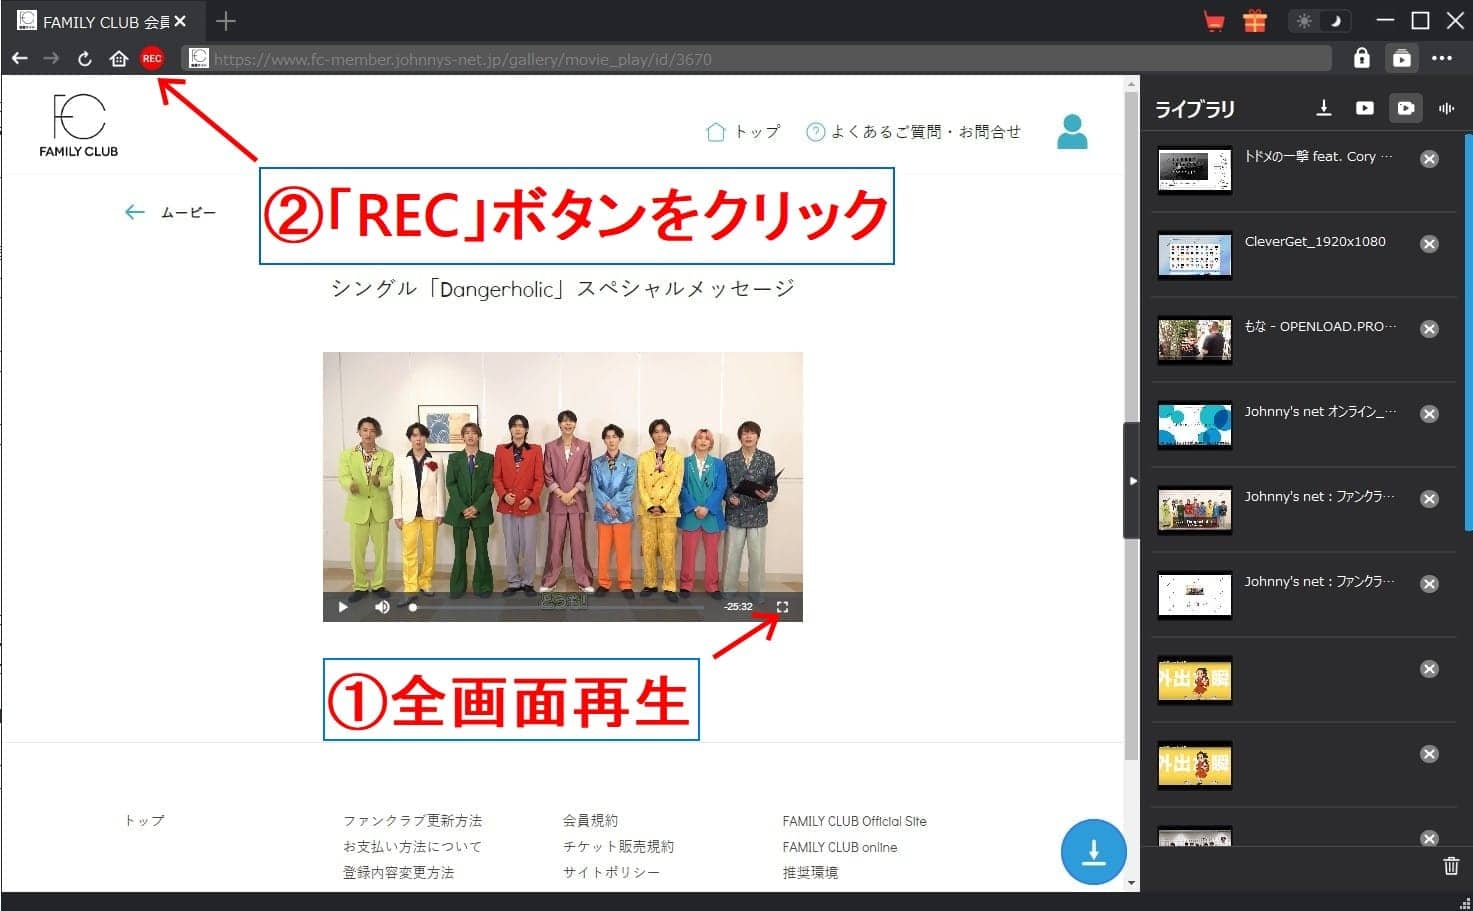Mute the video using speaker icon

[382, 606]
